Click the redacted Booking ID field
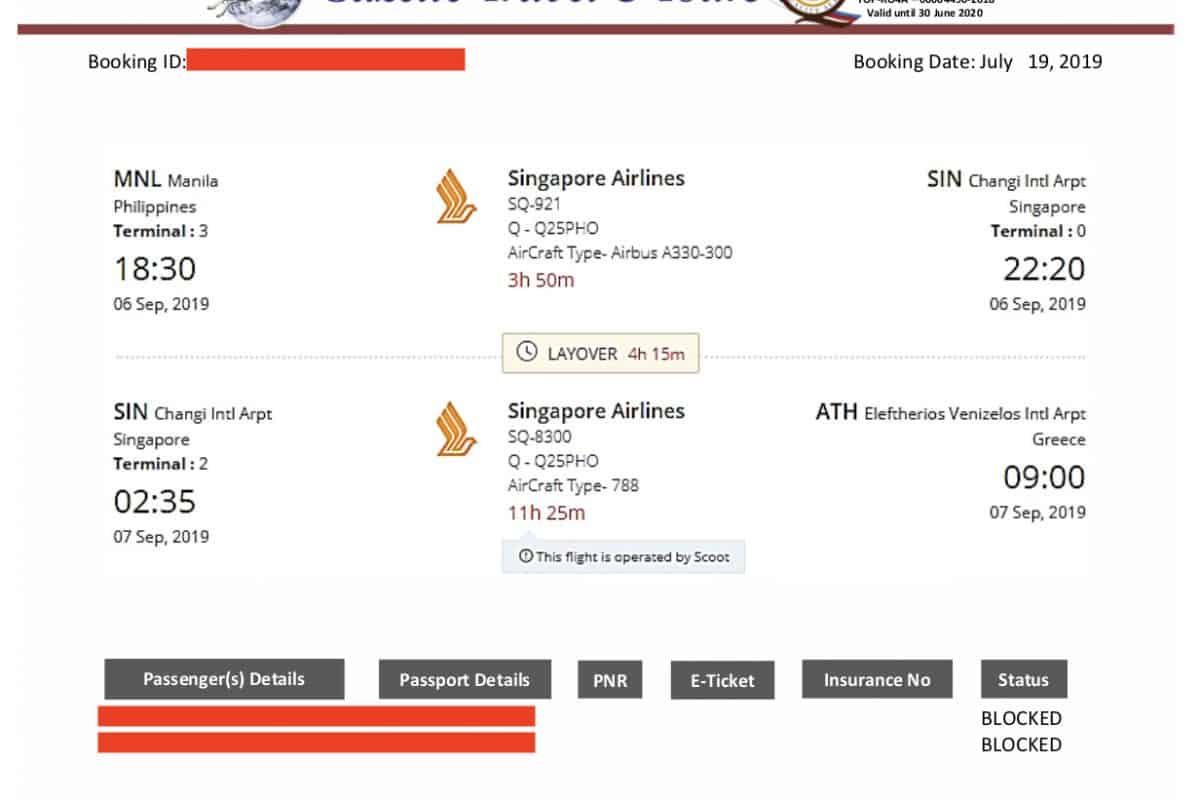 (325, 60)
